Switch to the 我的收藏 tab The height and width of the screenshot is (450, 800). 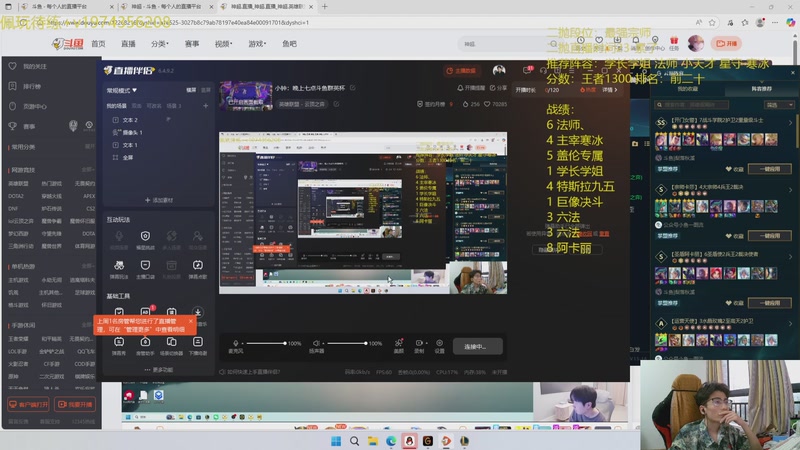687,89
